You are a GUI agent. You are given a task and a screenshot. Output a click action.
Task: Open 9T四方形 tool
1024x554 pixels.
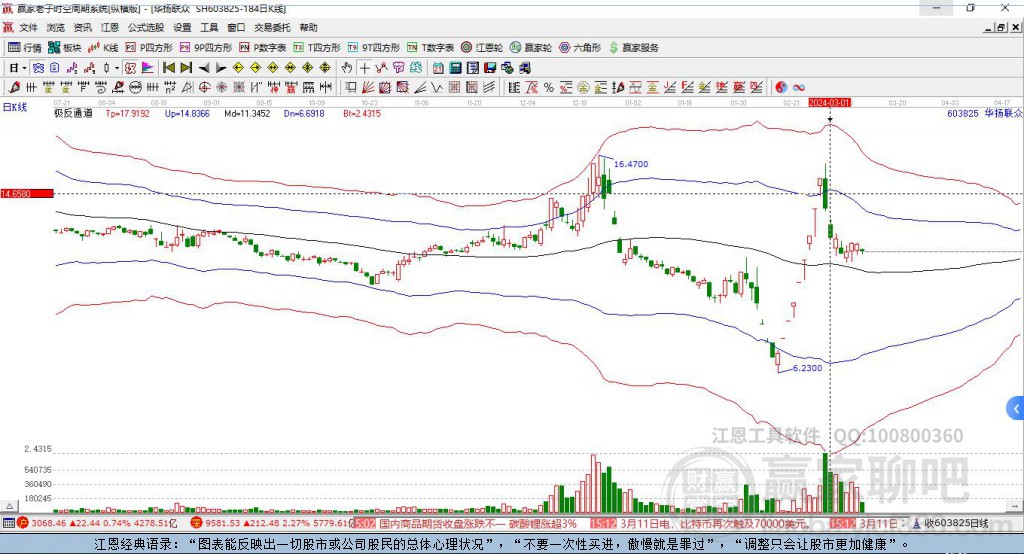pyautogui.click(x=374, y=48)
